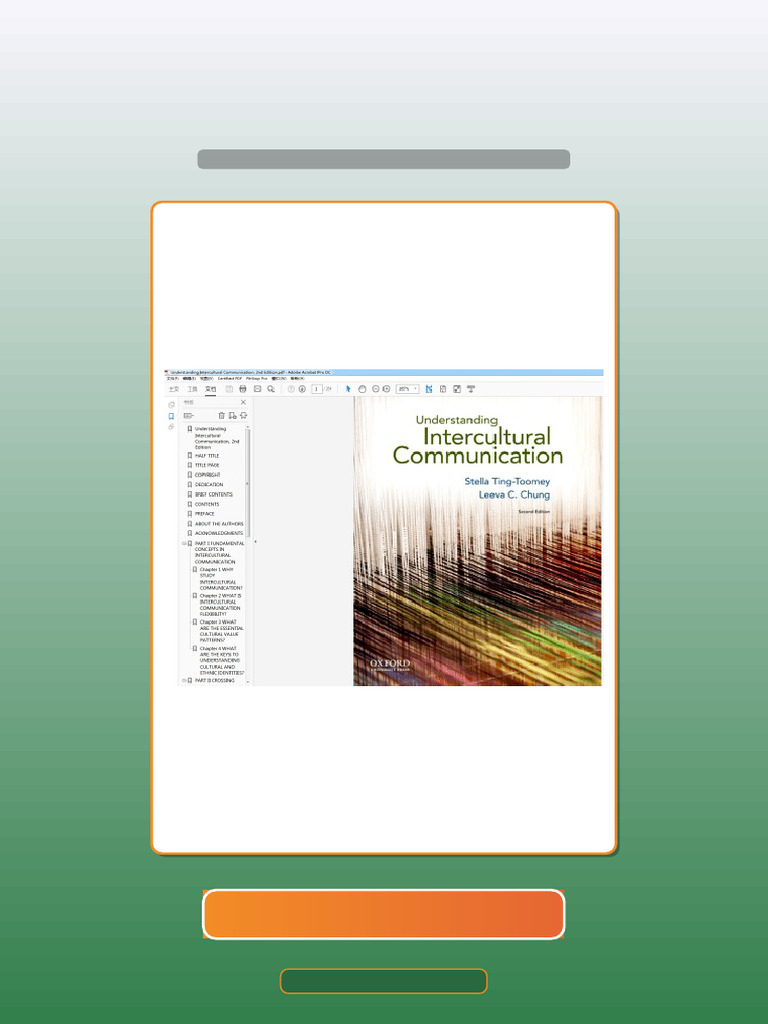Open bookmark 'Understanding Intercultural Communication, 2nd Edition'
This screenshot has height=1024, width=768.
217,438
